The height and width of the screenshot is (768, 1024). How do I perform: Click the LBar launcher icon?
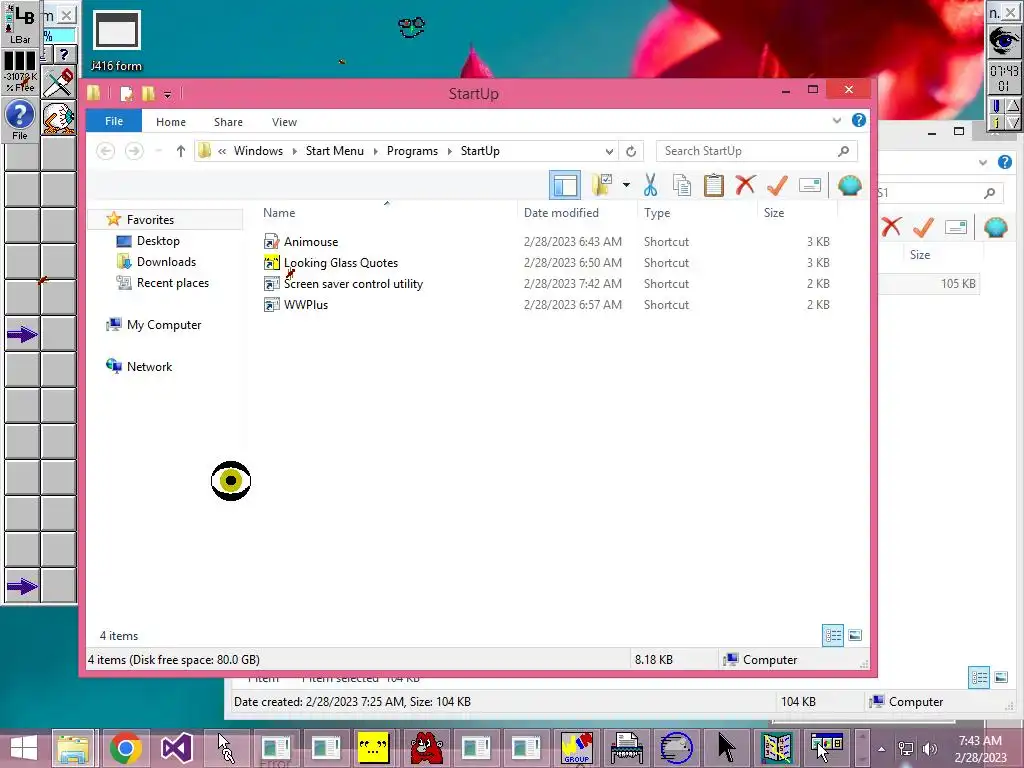click(x=20, y=24)
